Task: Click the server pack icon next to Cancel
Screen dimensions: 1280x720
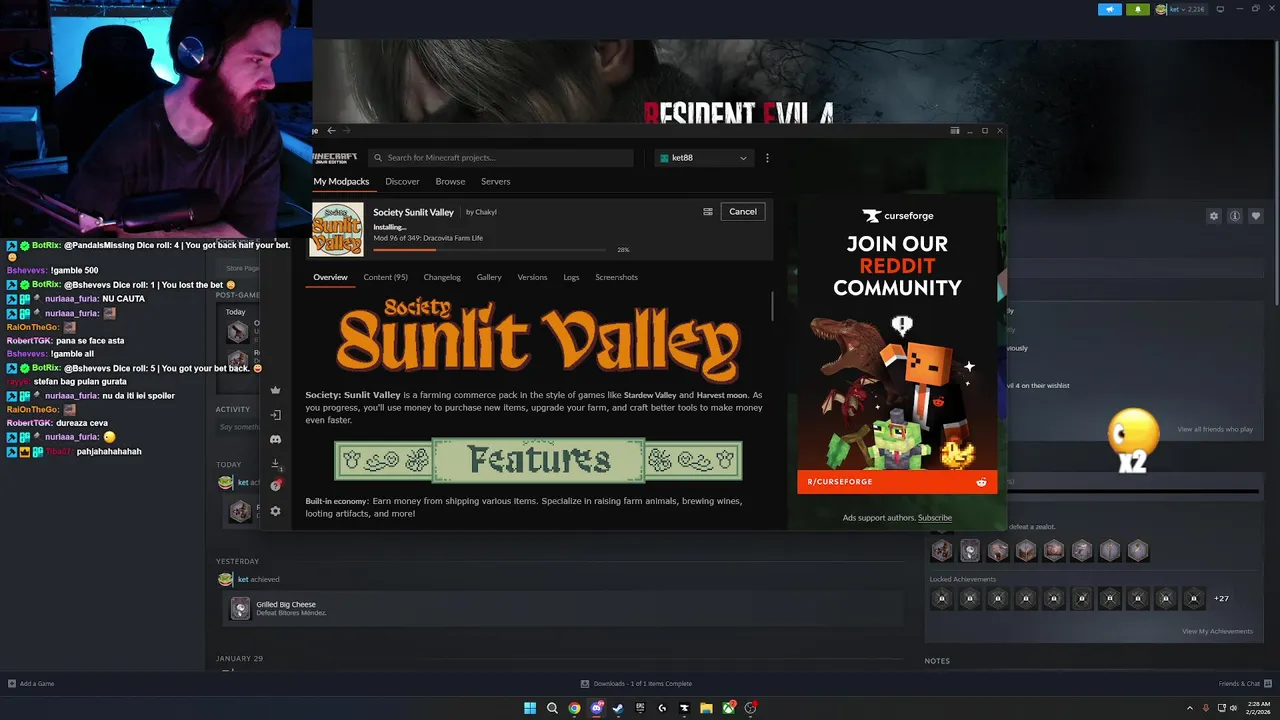Action: pyautogui.click(x=708, y=212)
